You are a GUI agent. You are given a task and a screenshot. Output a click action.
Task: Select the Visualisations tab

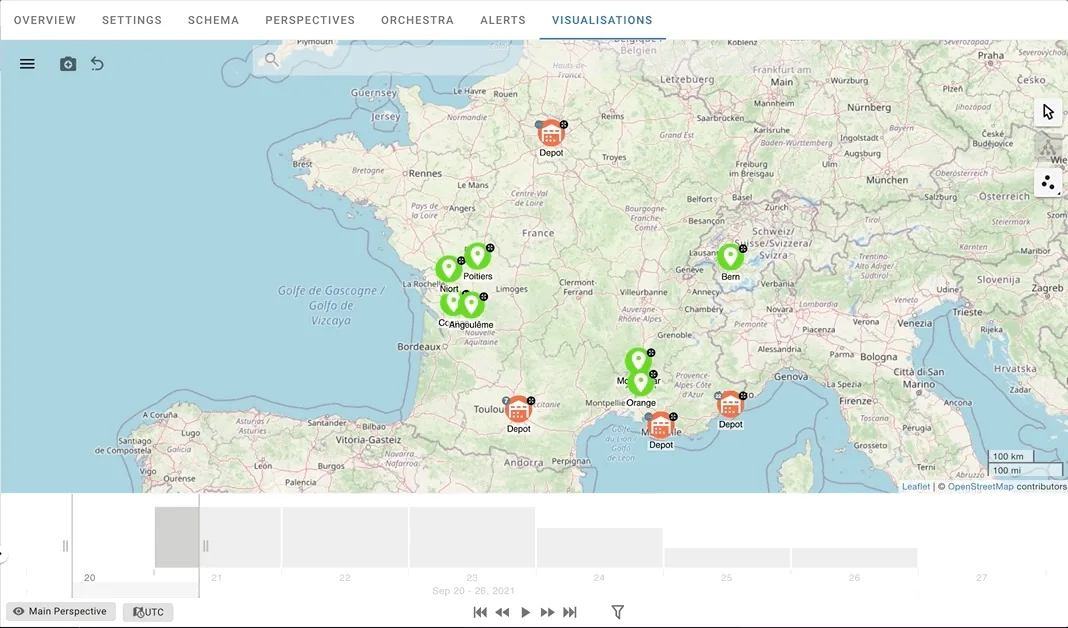pos(602,20)
